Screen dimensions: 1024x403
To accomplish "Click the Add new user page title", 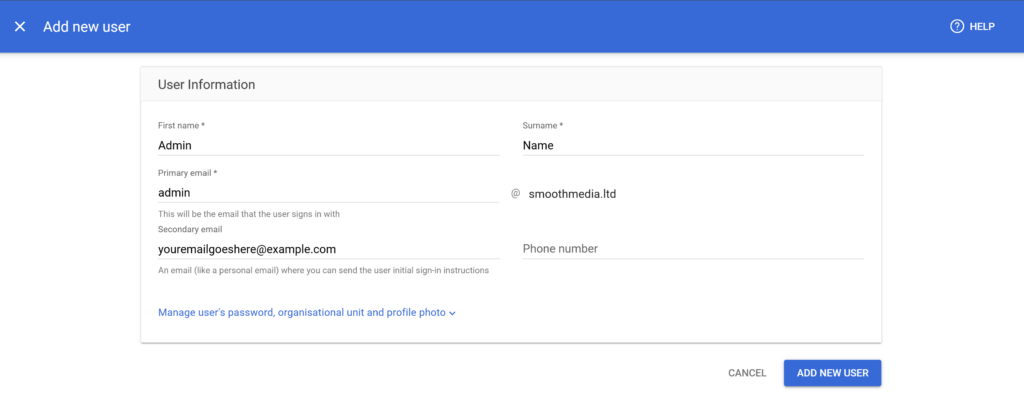I will pos(87,27).
